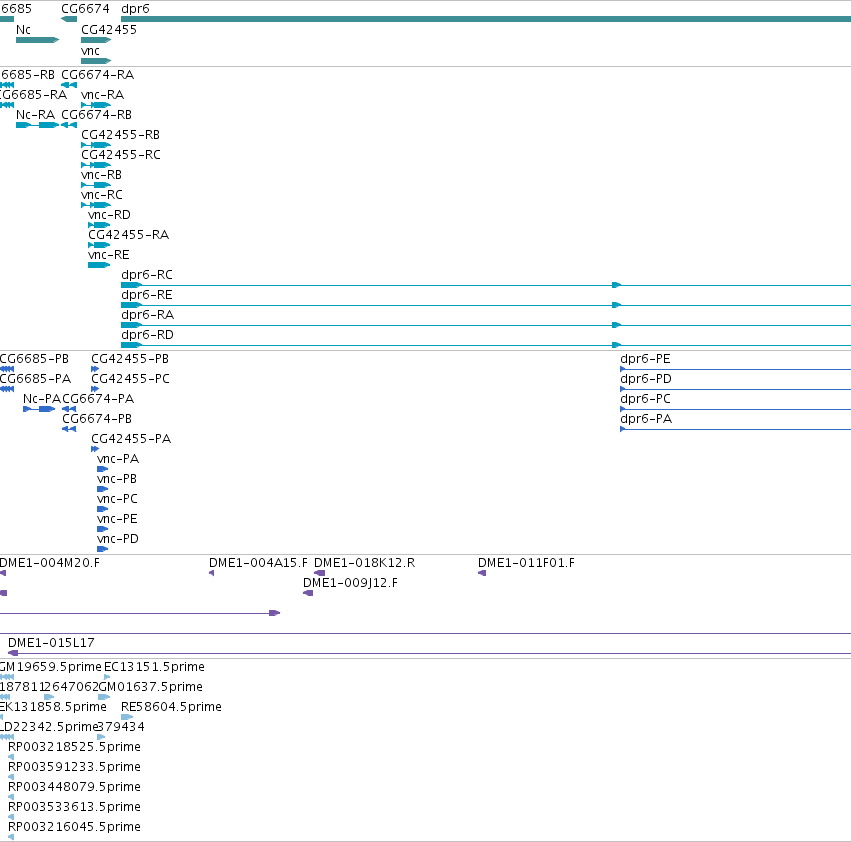Select the RP003591233.5prime EST label
The image size is (851, 842).
[x=74, y=767]
